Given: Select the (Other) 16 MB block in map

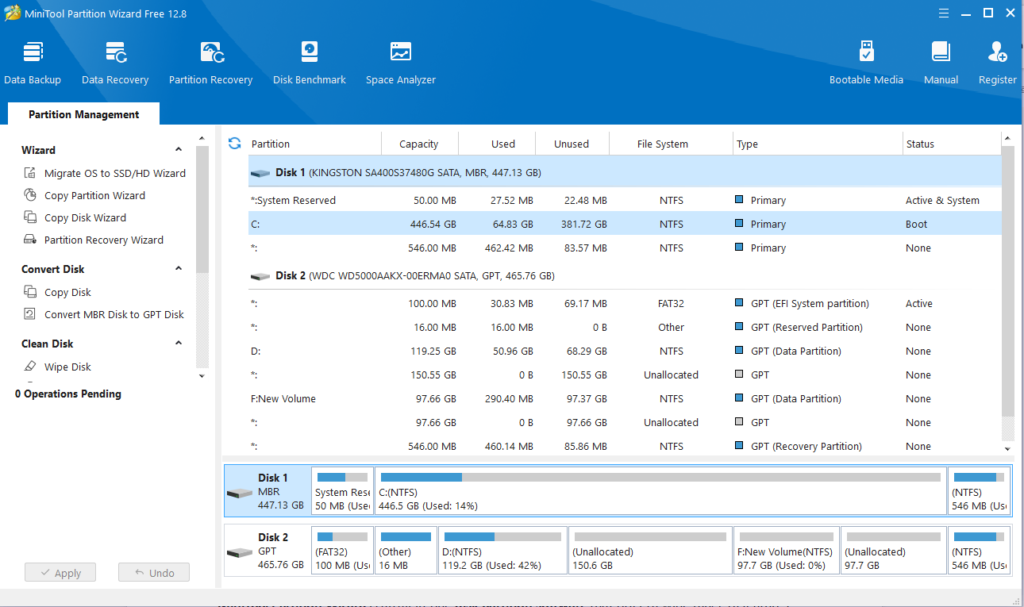Looking at the screenshot, I should pos(406,550).
